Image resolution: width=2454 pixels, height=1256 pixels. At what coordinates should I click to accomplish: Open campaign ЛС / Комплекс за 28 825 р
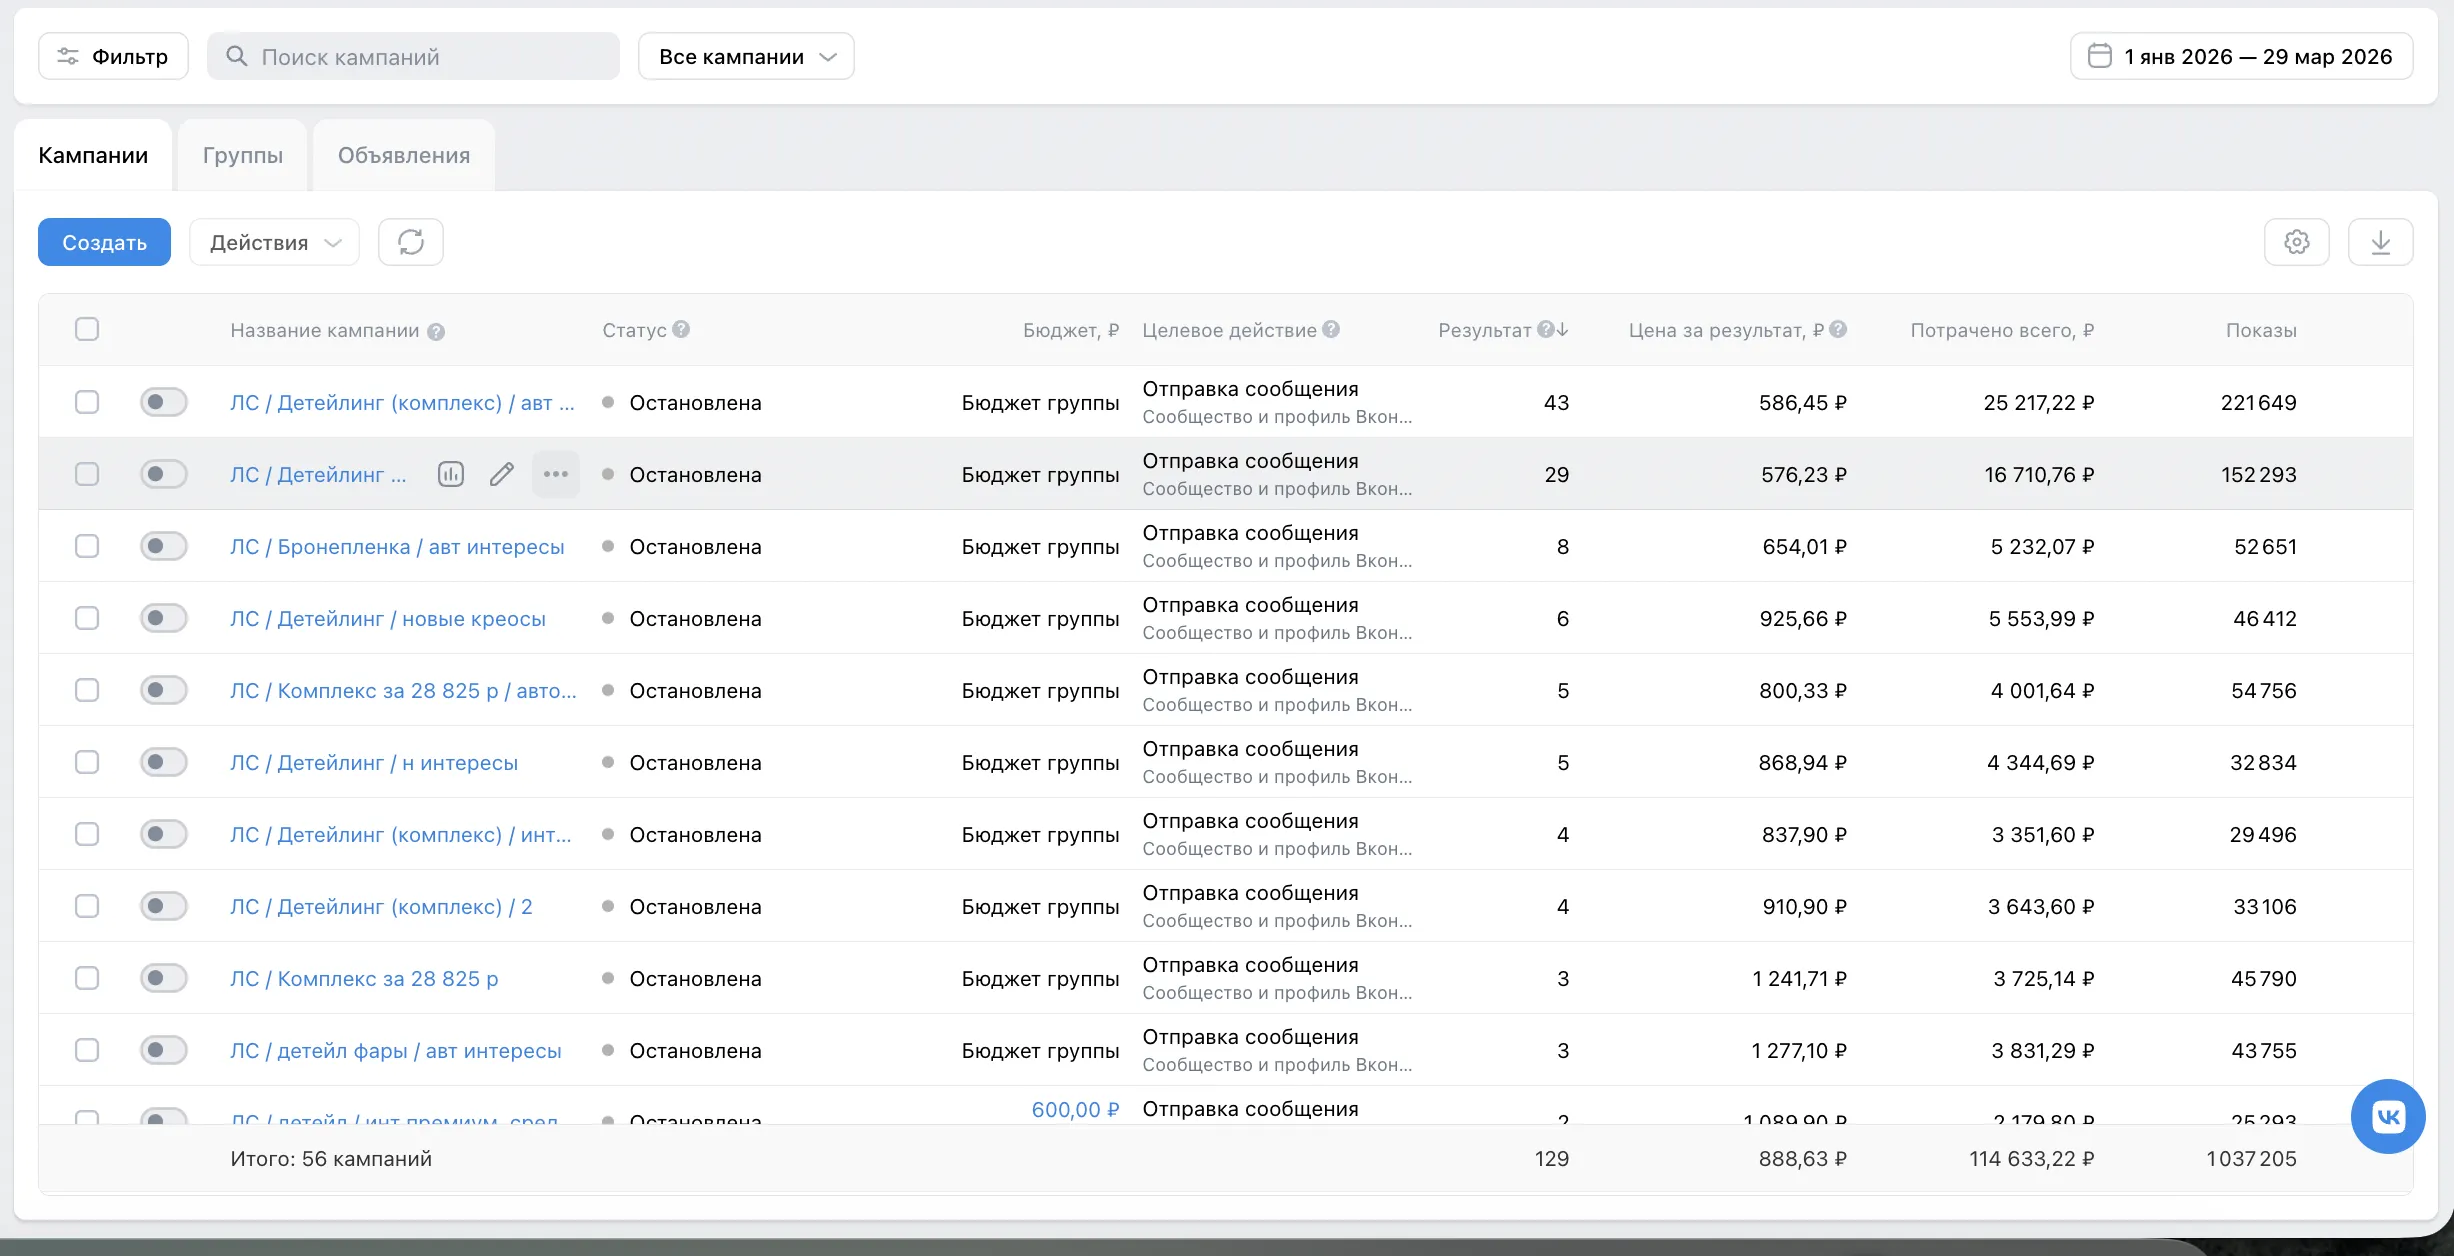click(364, 978)
